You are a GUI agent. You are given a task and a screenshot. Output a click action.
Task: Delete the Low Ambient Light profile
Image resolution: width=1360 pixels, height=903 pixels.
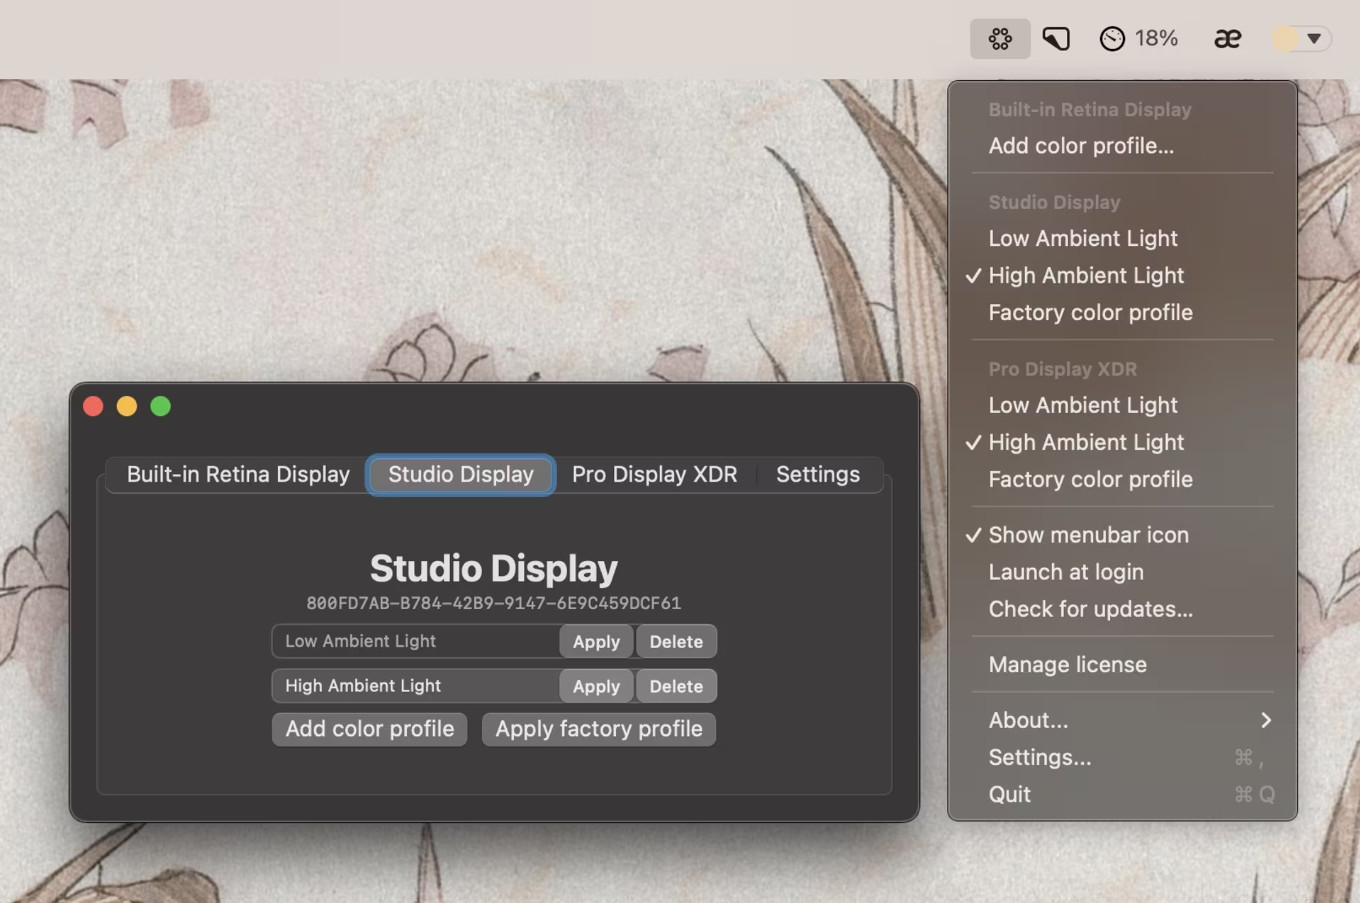point(676,642)
